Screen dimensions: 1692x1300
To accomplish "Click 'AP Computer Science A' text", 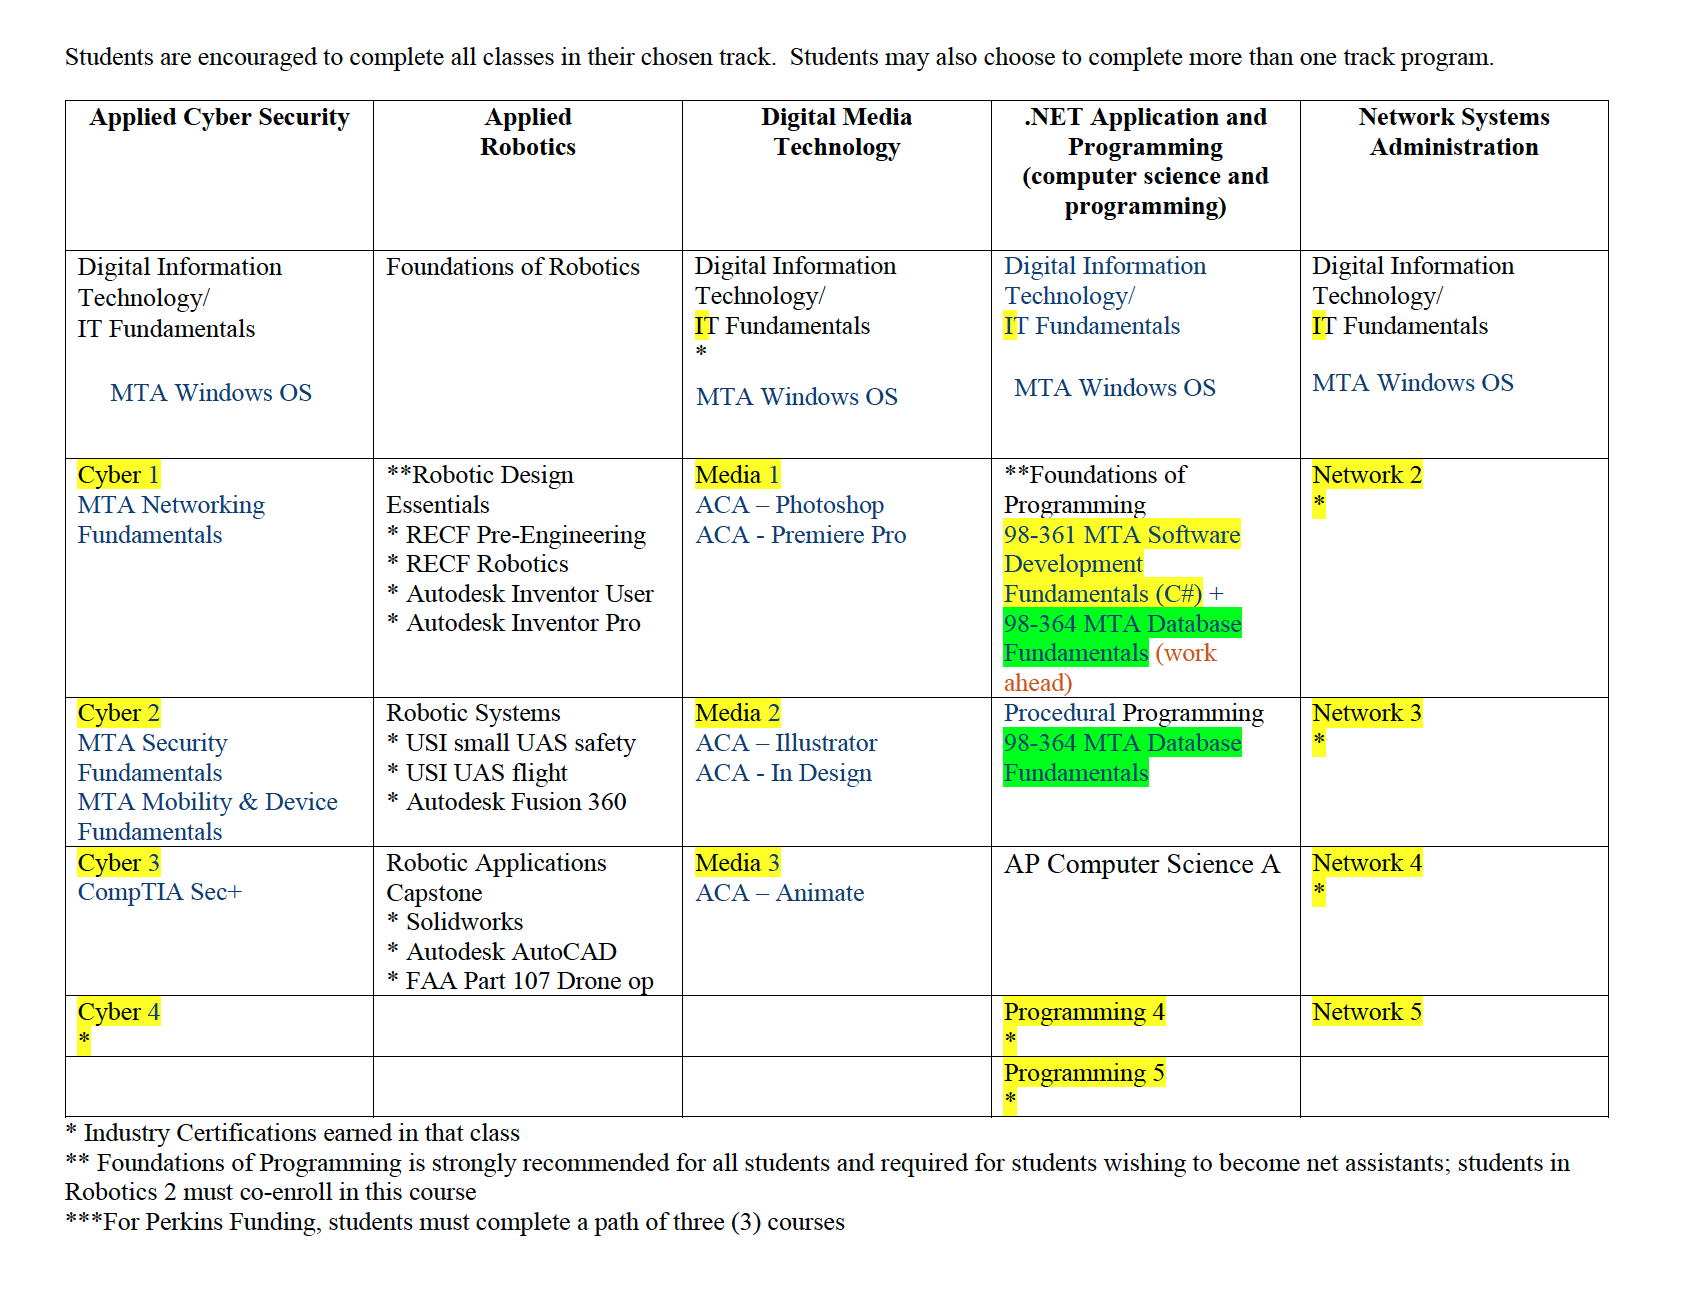I will [1142, 864].
